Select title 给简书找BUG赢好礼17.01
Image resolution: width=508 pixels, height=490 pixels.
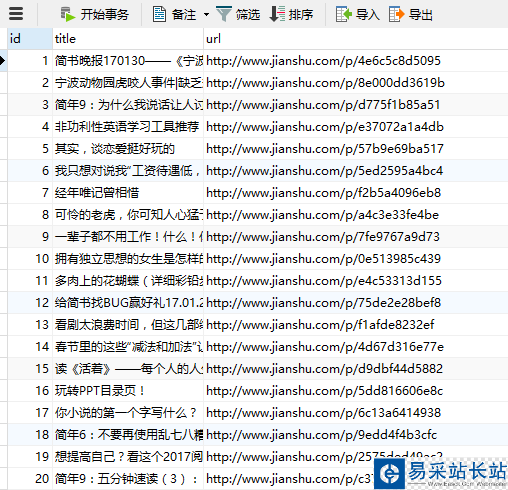pyautogui.click(x=128, y=303)
